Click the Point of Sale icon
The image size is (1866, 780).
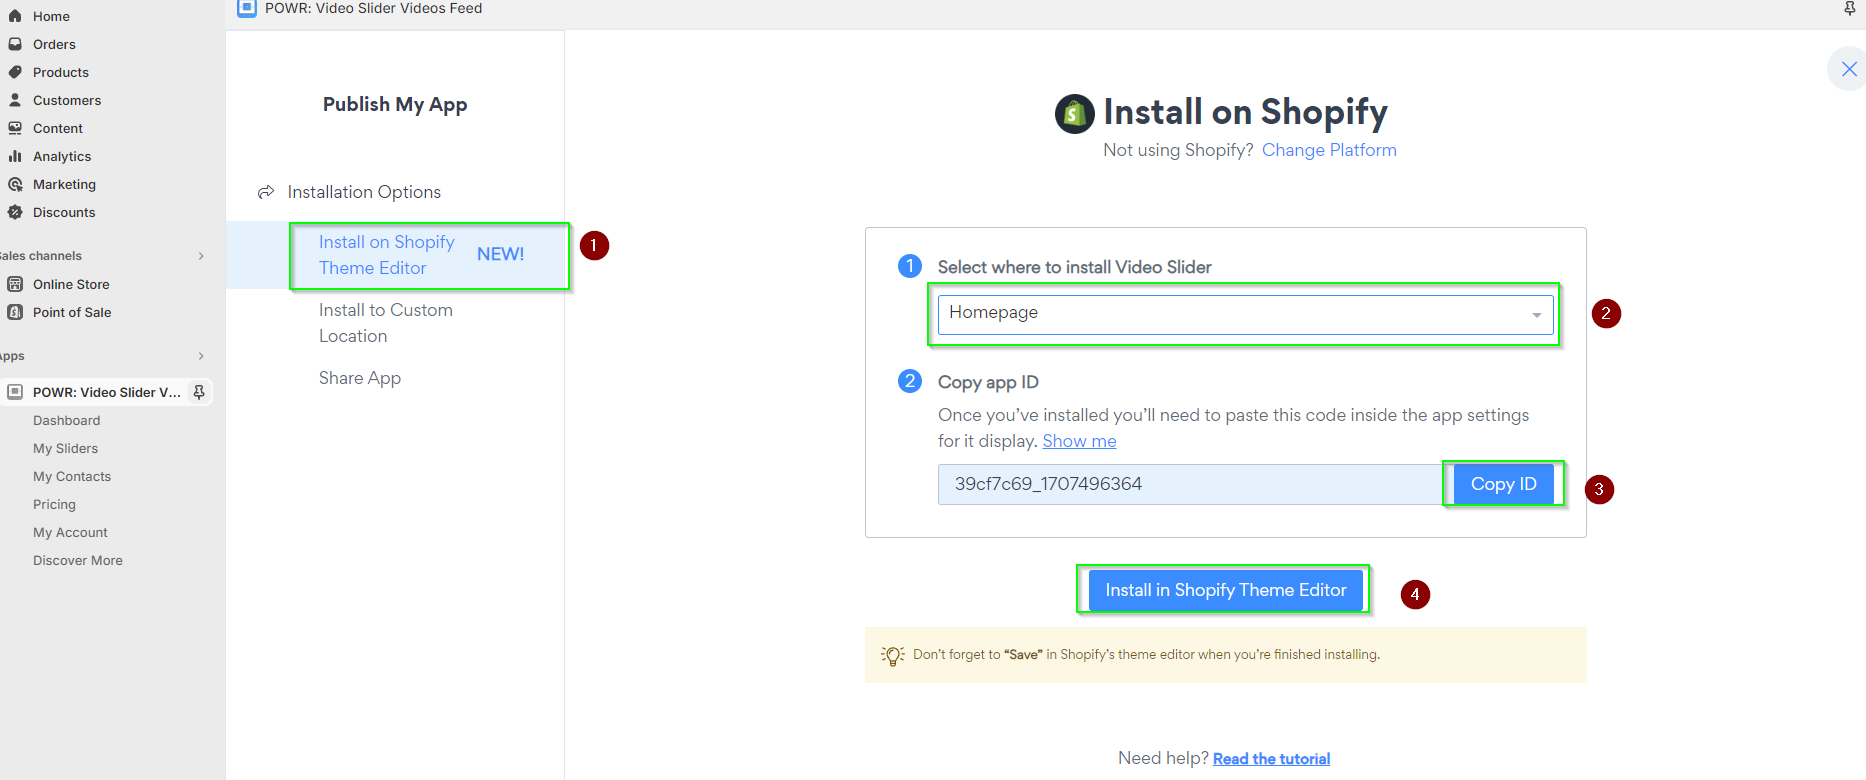(15, 312)
